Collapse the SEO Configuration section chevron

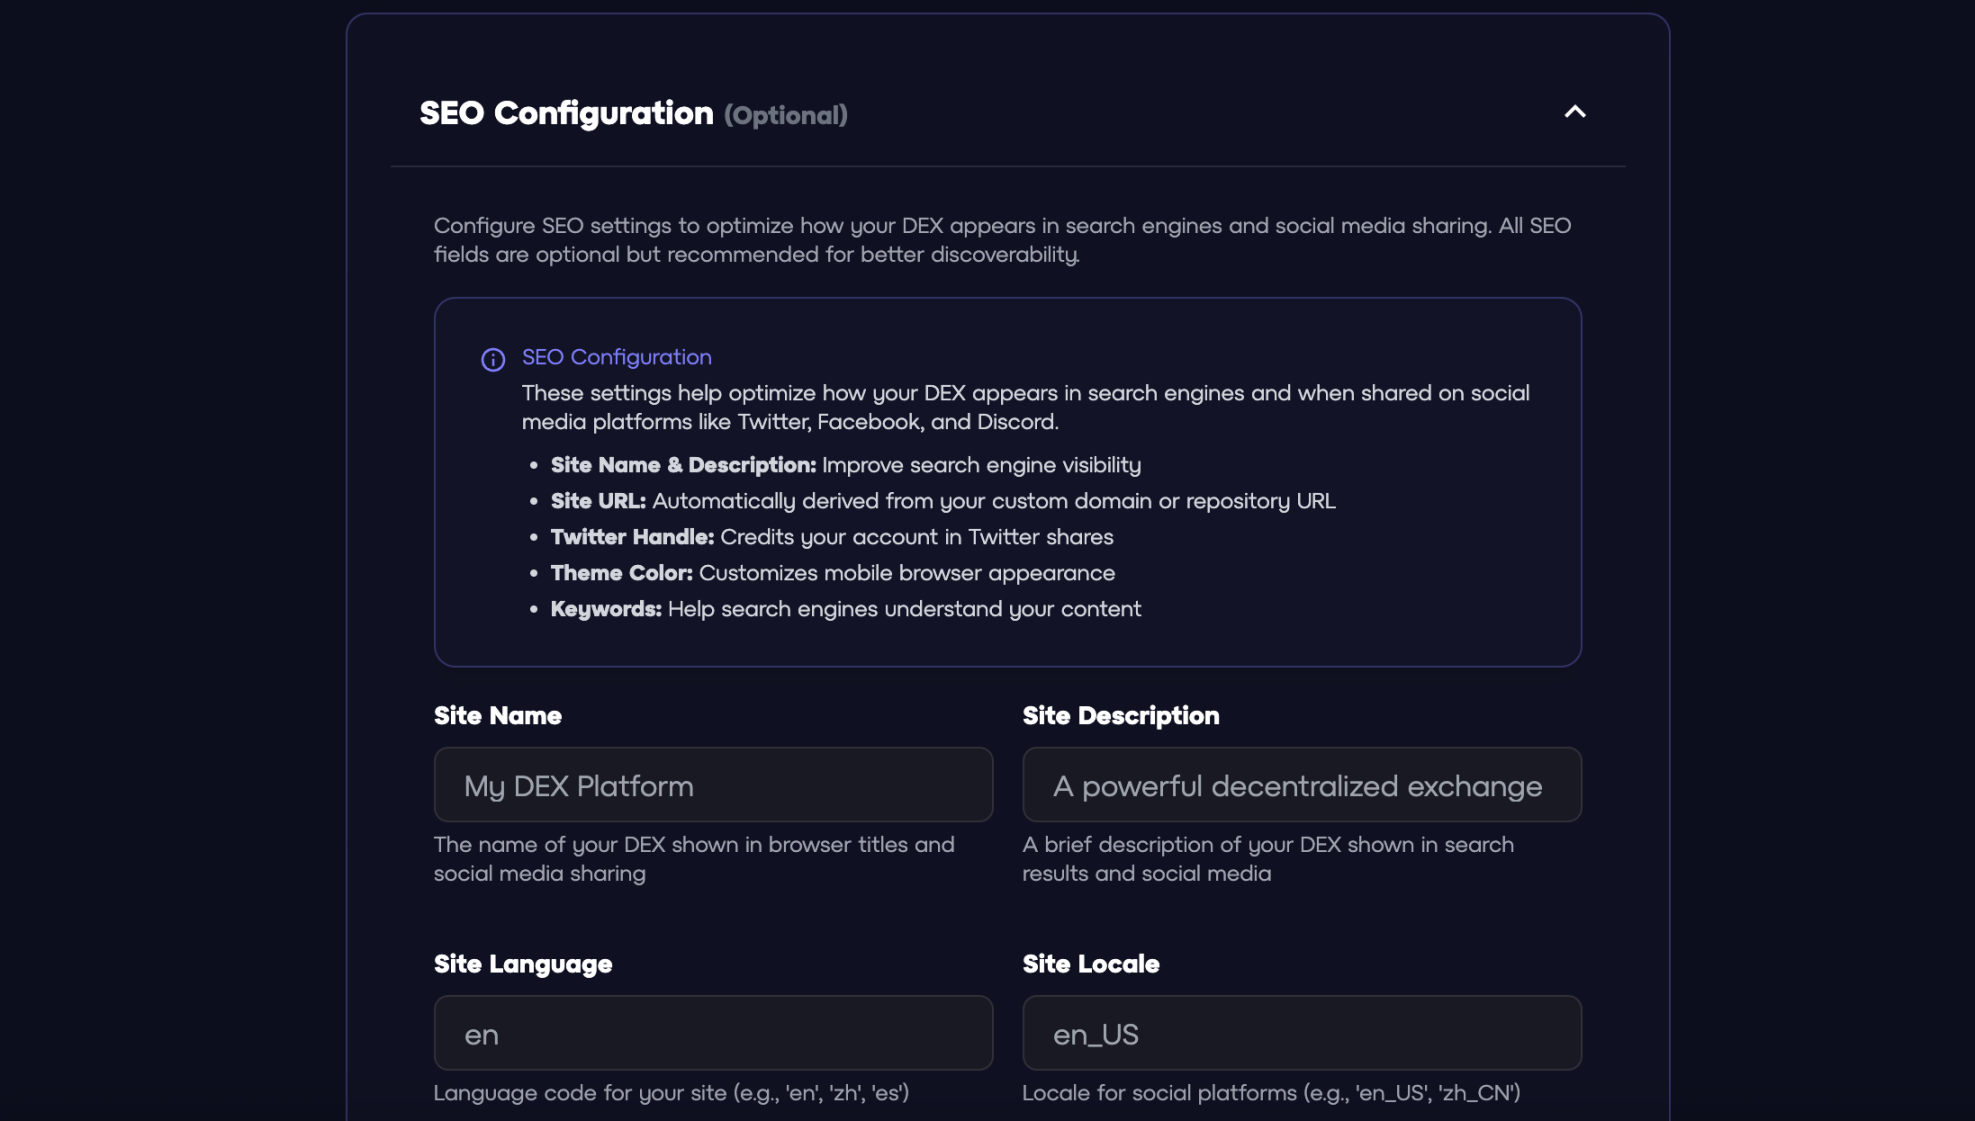pos(1574,112)
